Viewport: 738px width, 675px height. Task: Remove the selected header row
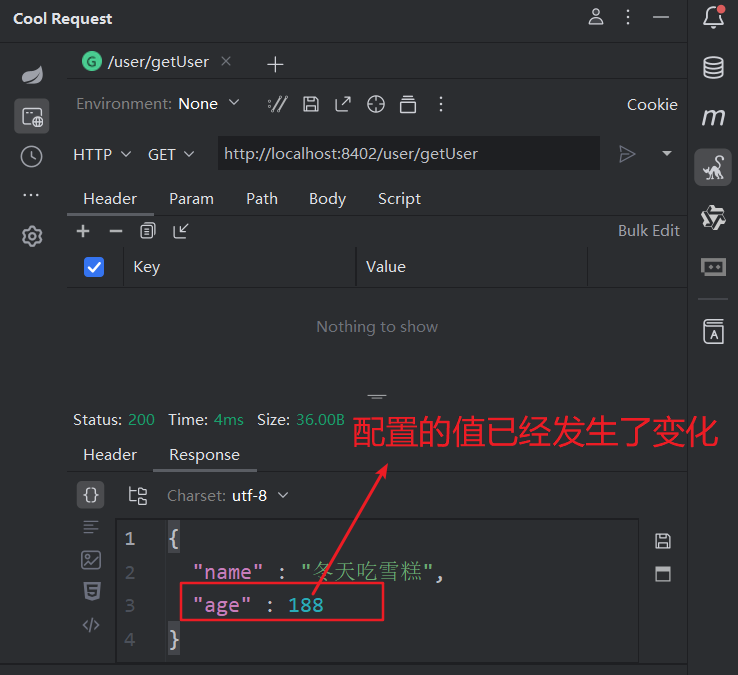pos(116,231)
